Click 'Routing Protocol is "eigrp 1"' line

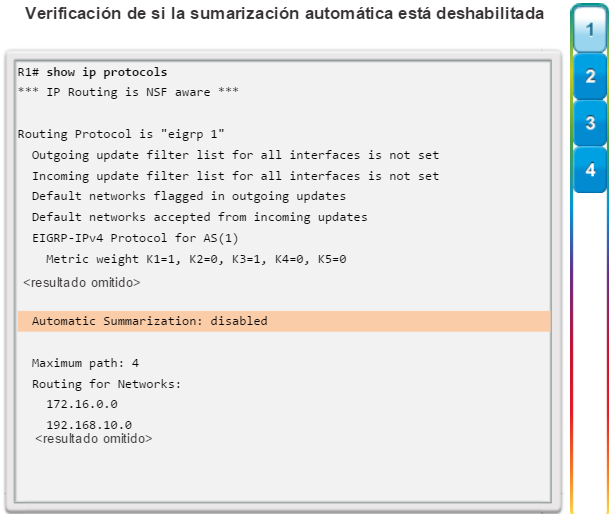click(121, 134)
